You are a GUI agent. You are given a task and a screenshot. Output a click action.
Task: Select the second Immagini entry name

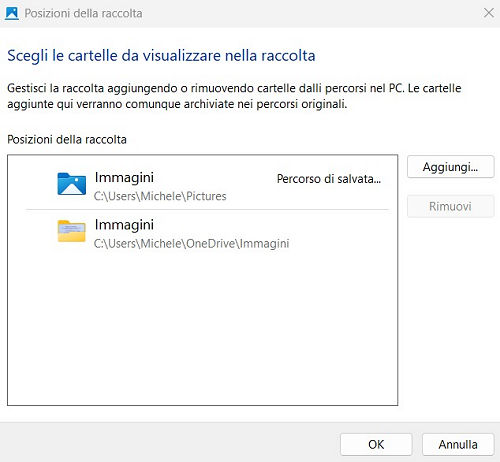pos(124,225)
